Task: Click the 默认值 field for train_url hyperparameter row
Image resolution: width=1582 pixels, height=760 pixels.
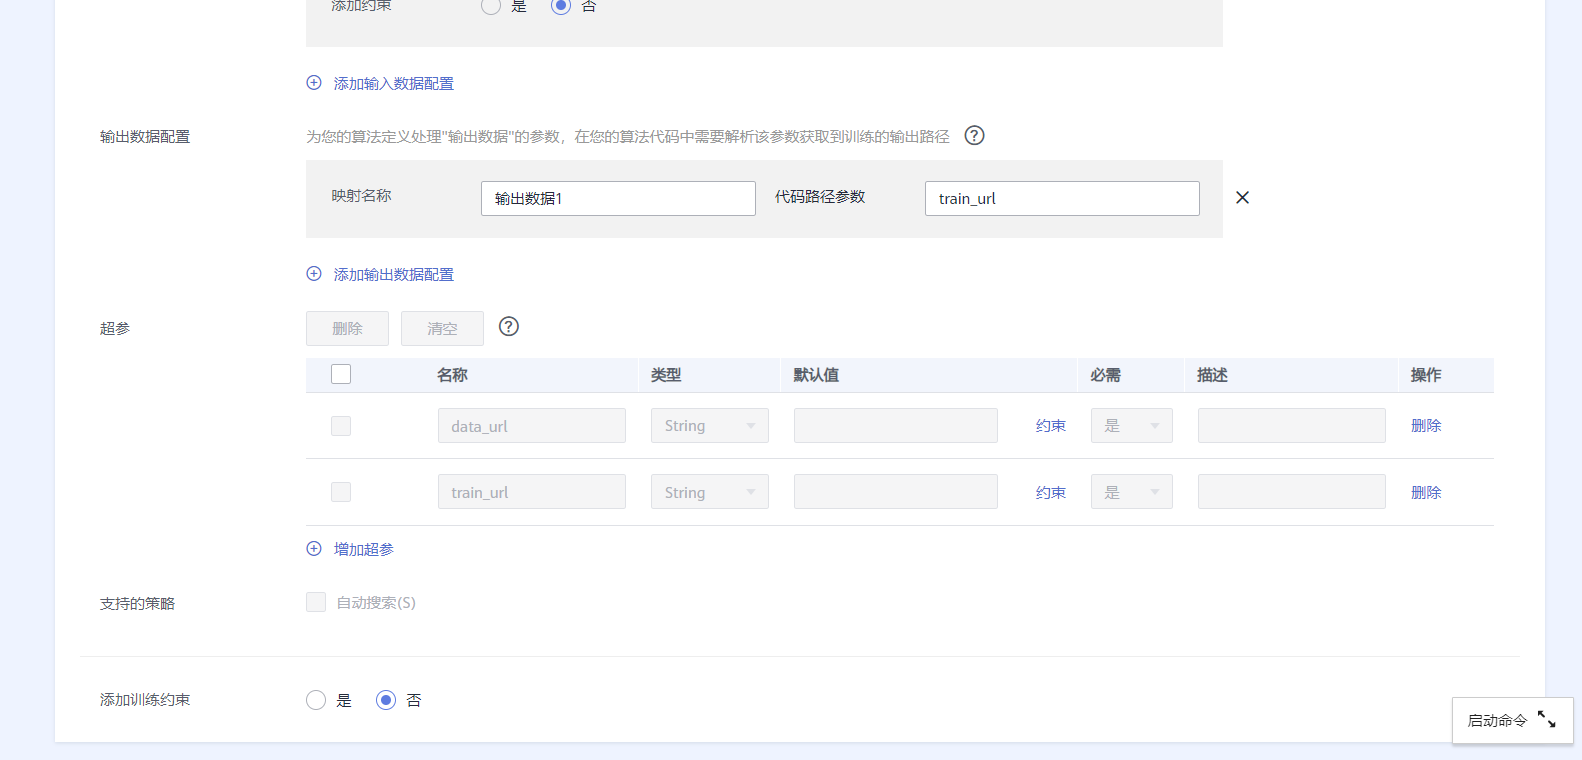Action: coord(896,492)
